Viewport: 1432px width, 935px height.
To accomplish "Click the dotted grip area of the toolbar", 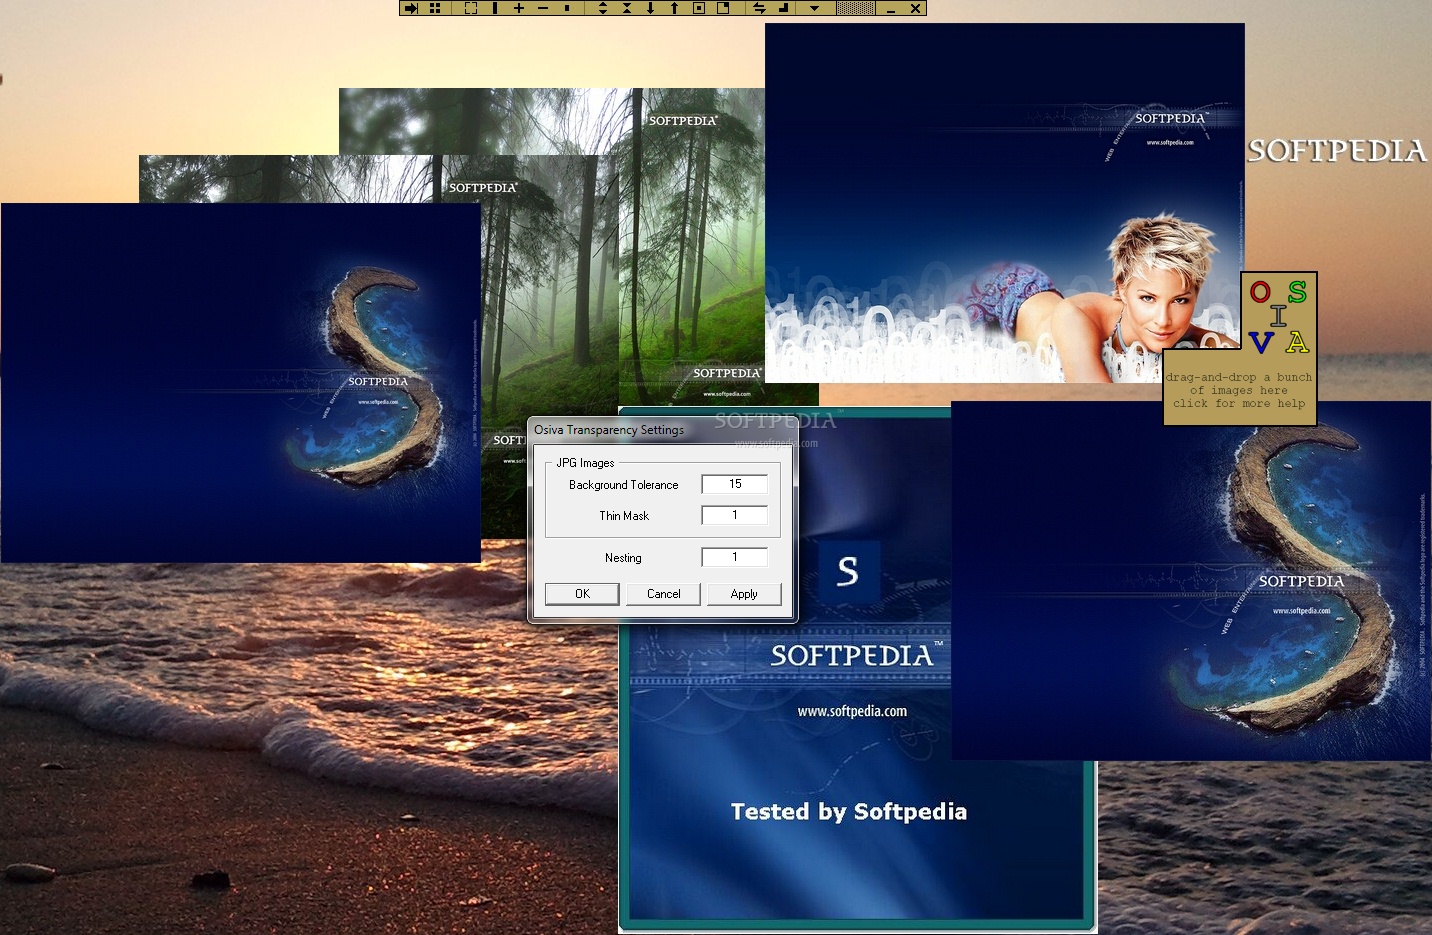I will point(855,8).
